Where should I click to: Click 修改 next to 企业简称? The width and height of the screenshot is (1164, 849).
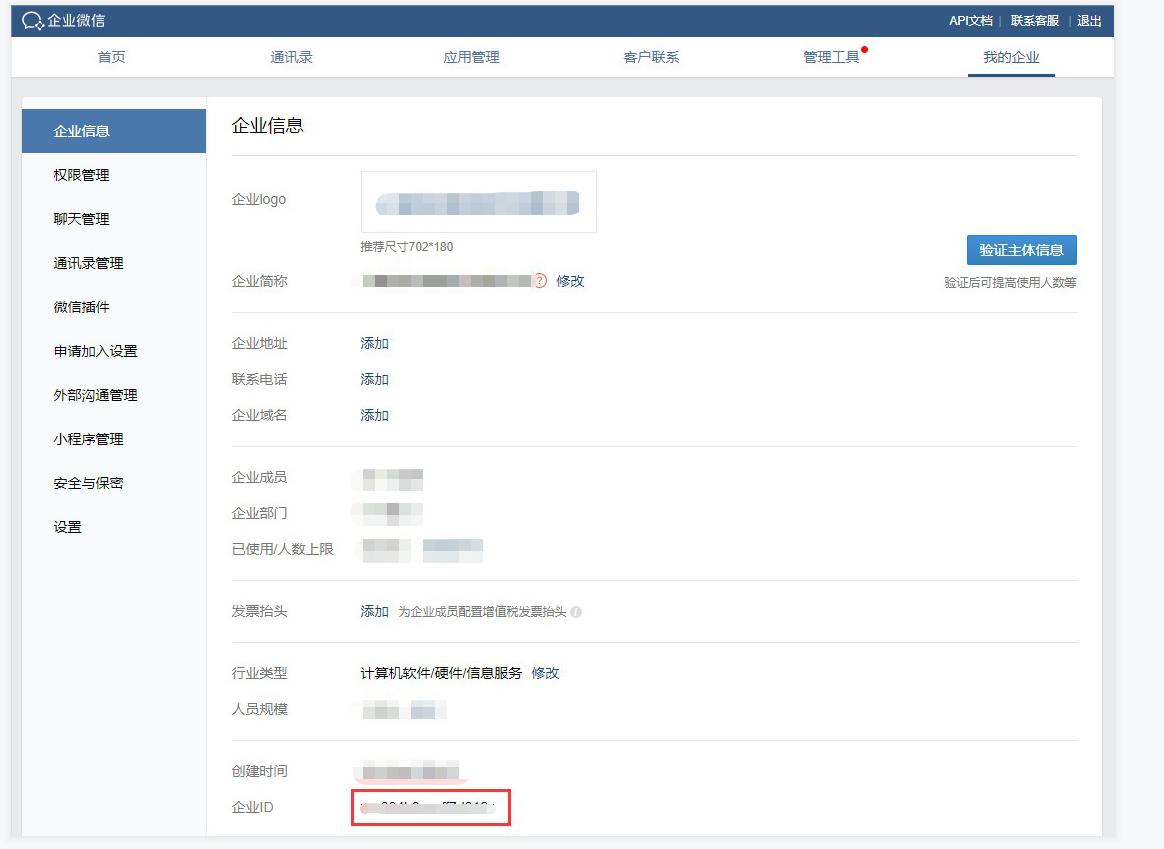click(x=570, y=281)
